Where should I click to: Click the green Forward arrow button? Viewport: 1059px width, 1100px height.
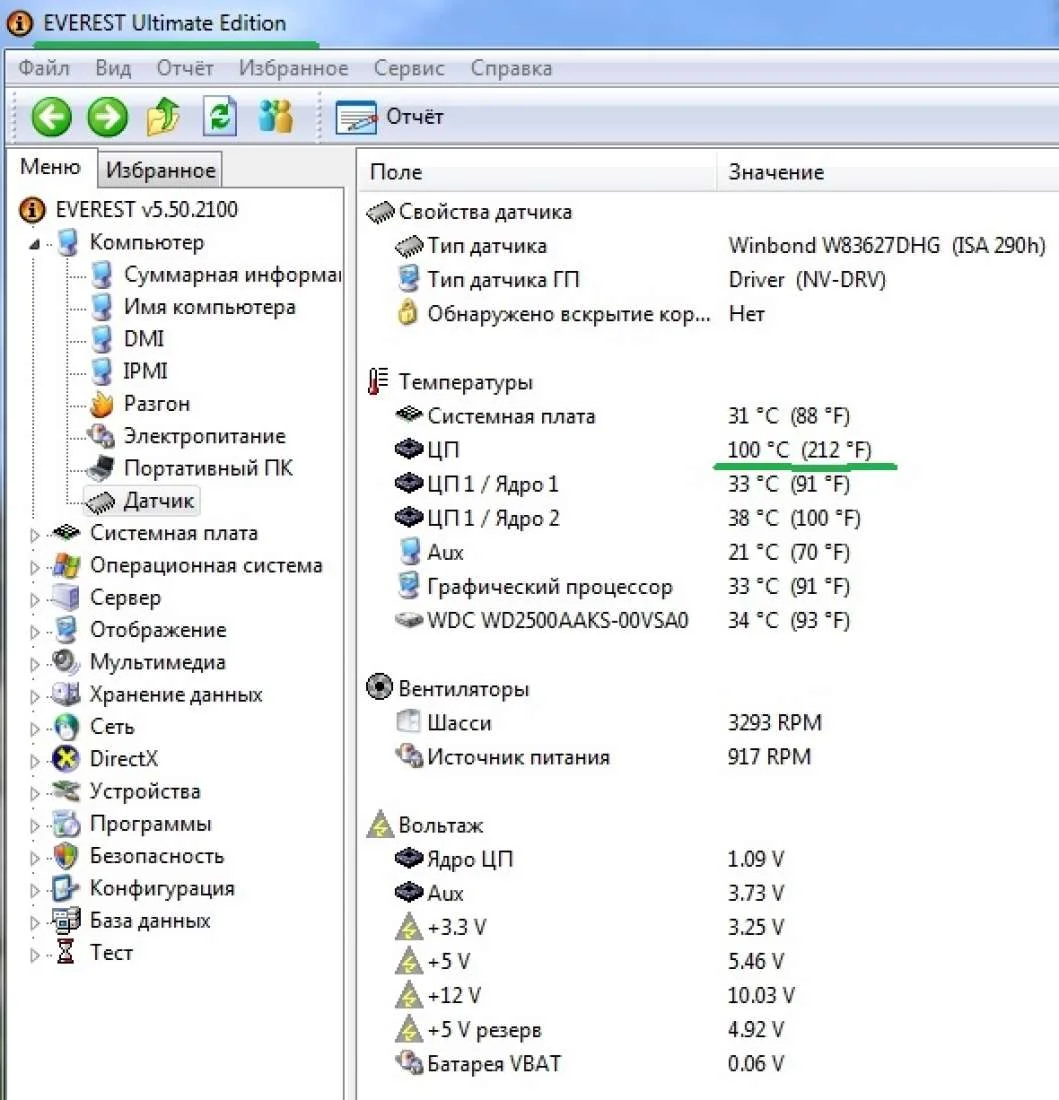pos(107,116)
